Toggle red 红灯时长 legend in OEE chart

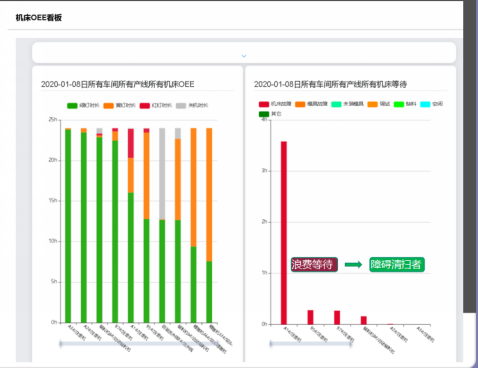[156, 106]
